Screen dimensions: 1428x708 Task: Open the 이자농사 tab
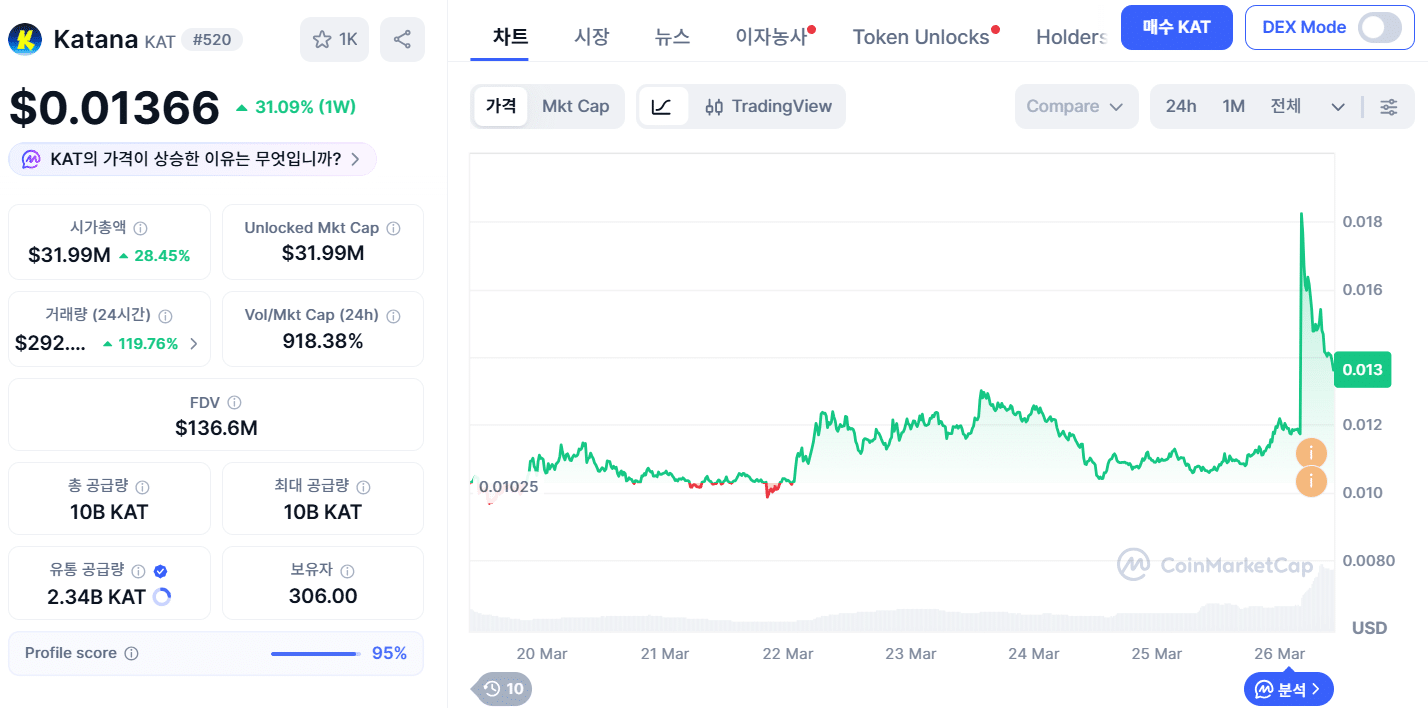771,37
